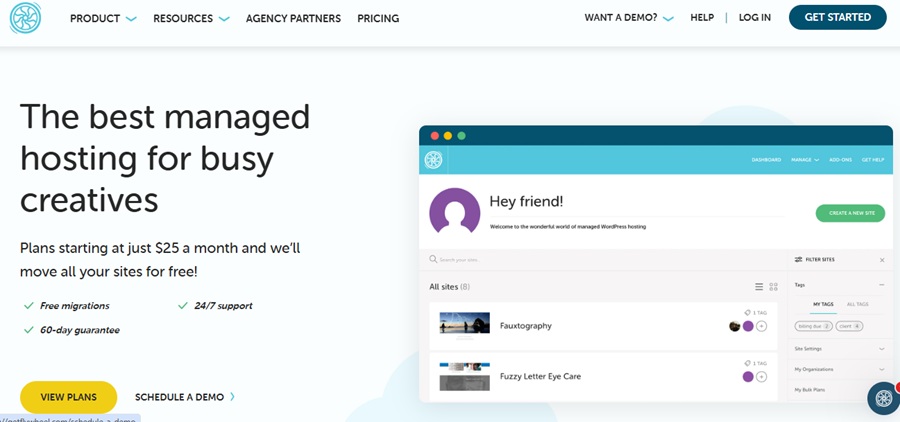
Task: Switch to list view of sites
Action: point(759,287)
